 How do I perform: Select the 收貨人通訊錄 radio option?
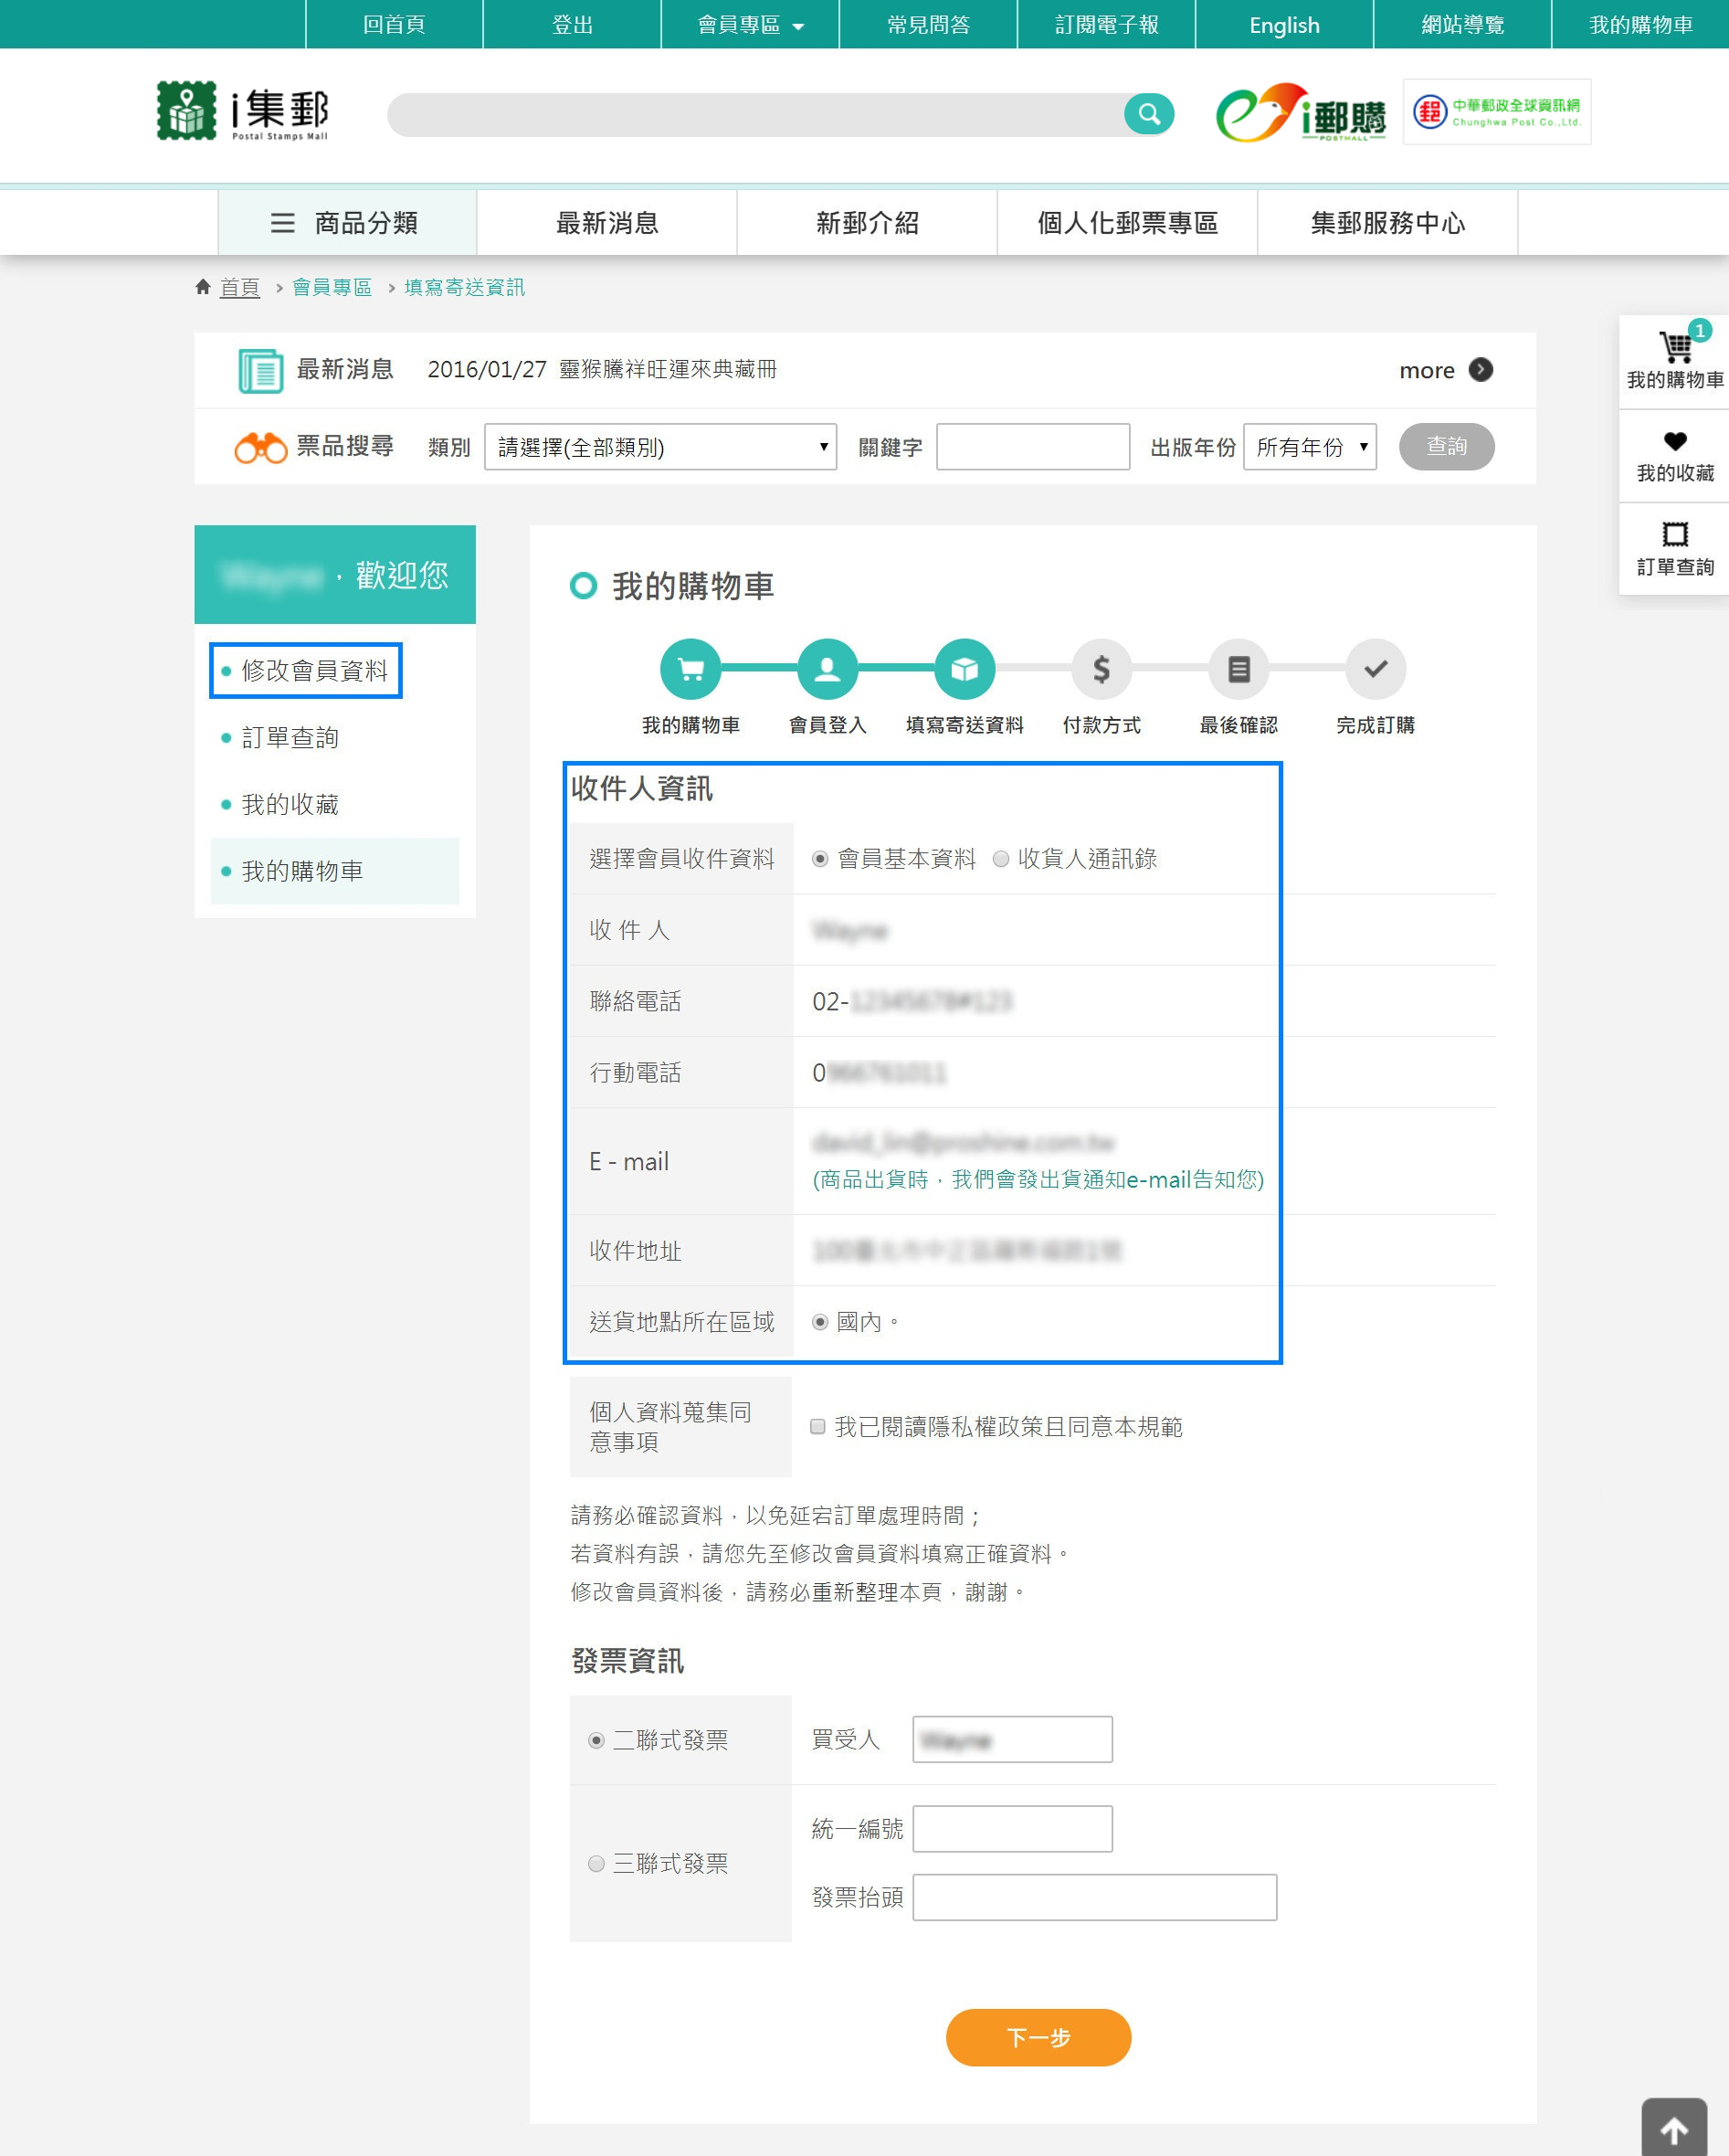(x=999, y=858)
